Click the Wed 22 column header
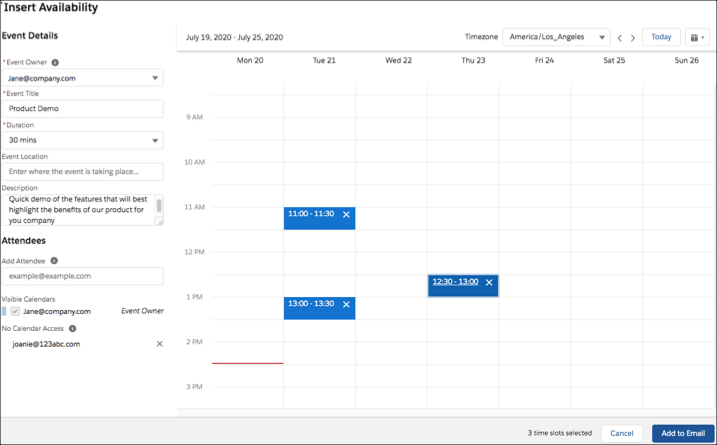This screenshot has height=445, width=717. (x=399, y=60)
